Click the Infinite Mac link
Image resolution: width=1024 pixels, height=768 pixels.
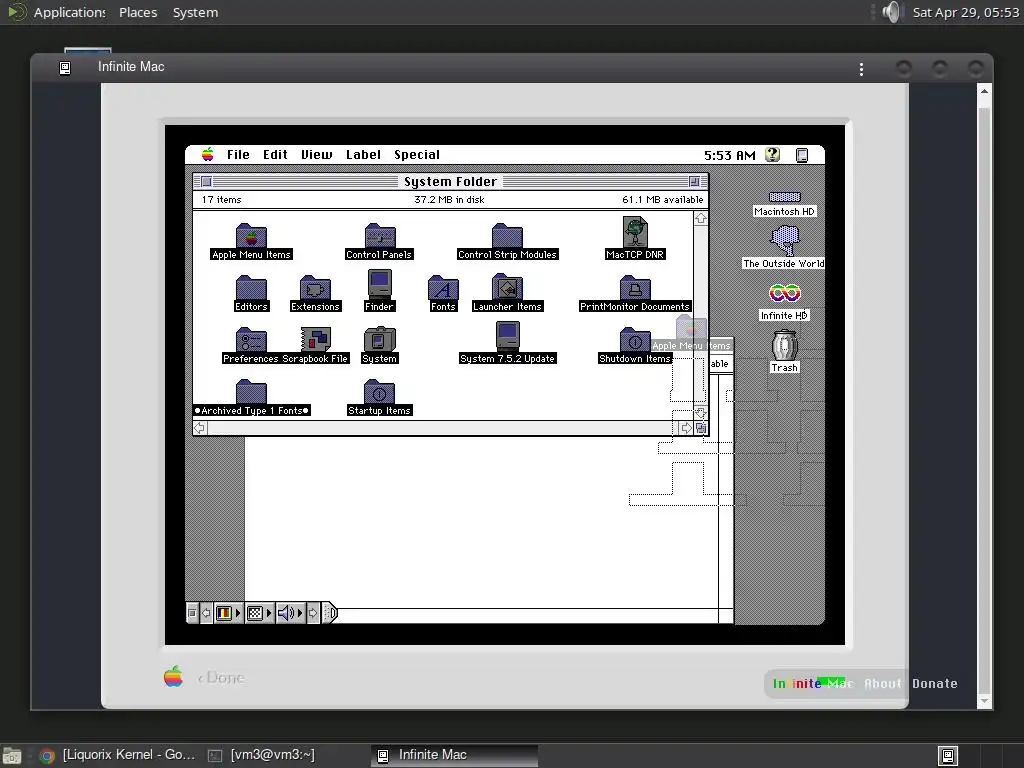point(813,684)
